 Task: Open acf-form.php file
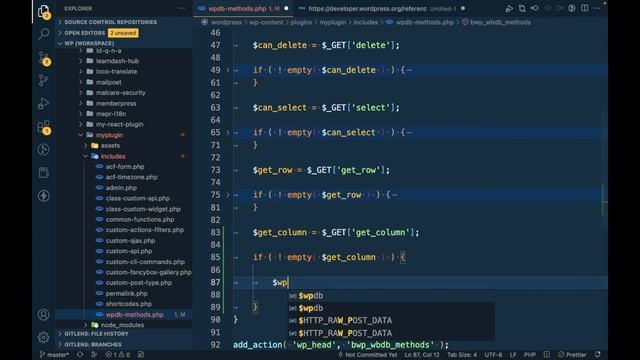click(124, 167)
